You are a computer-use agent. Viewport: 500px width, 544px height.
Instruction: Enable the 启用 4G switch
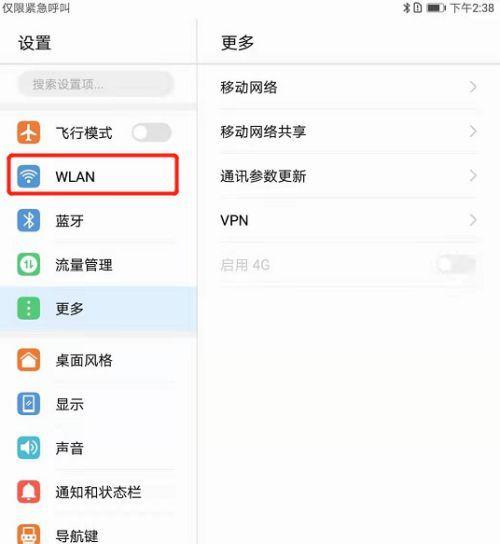click(x=456, y=265)
